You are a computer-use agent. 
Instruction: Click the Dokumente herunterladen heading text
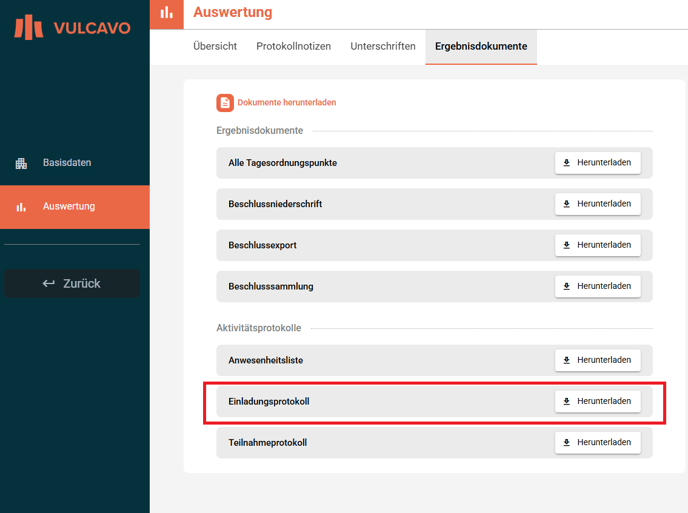(287, 103)
